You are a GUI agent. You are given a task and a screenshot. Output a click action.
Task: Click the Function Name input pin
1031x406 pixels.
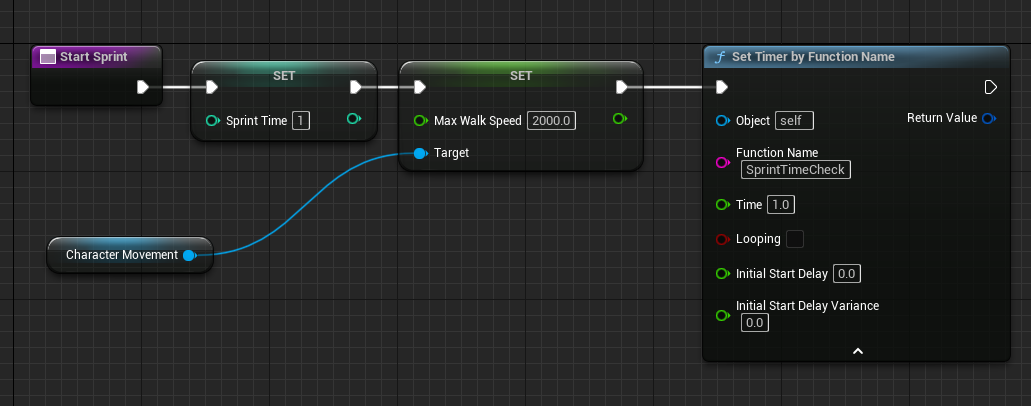723,163
